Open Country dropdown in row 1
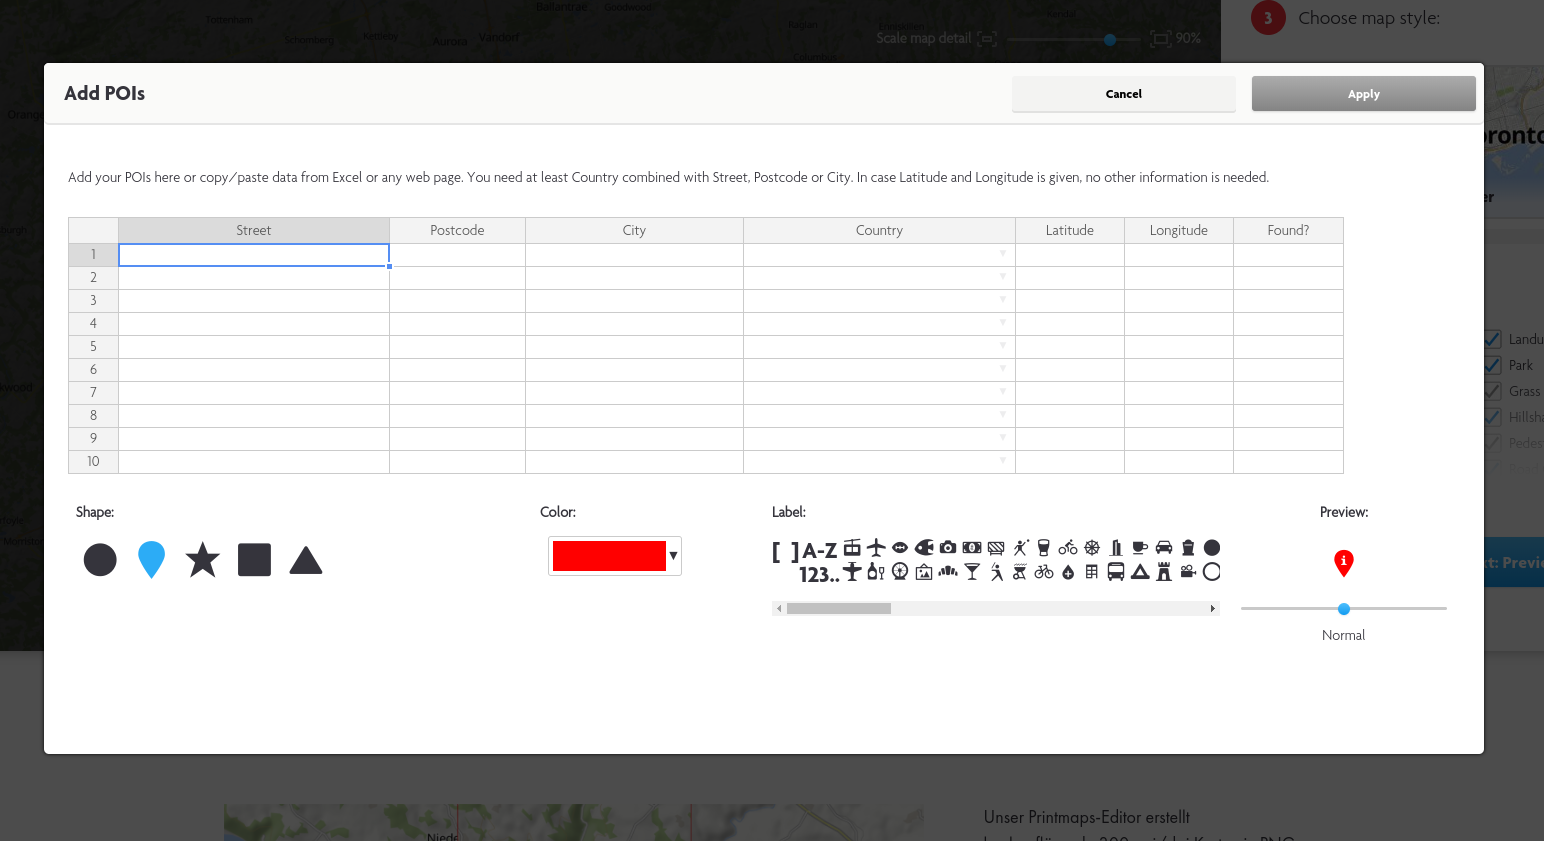Viewport: 1544px width, 841px height. click(1002, 254)
